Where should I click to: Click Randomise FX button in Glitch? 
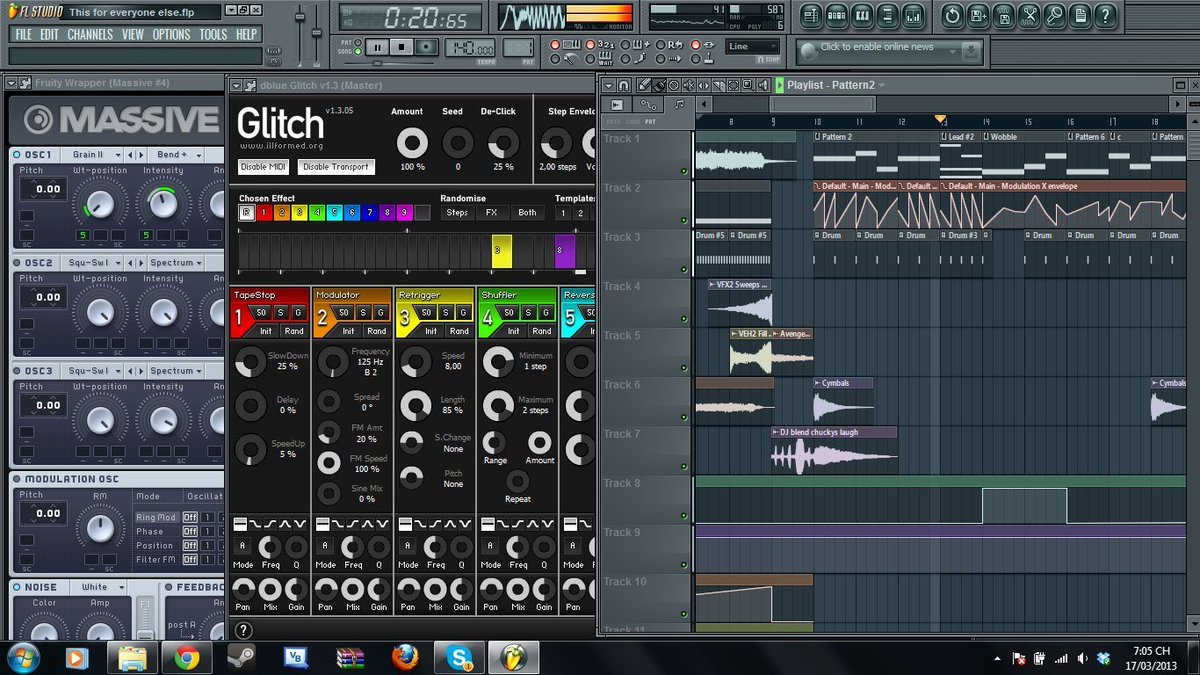pos(491,213)
